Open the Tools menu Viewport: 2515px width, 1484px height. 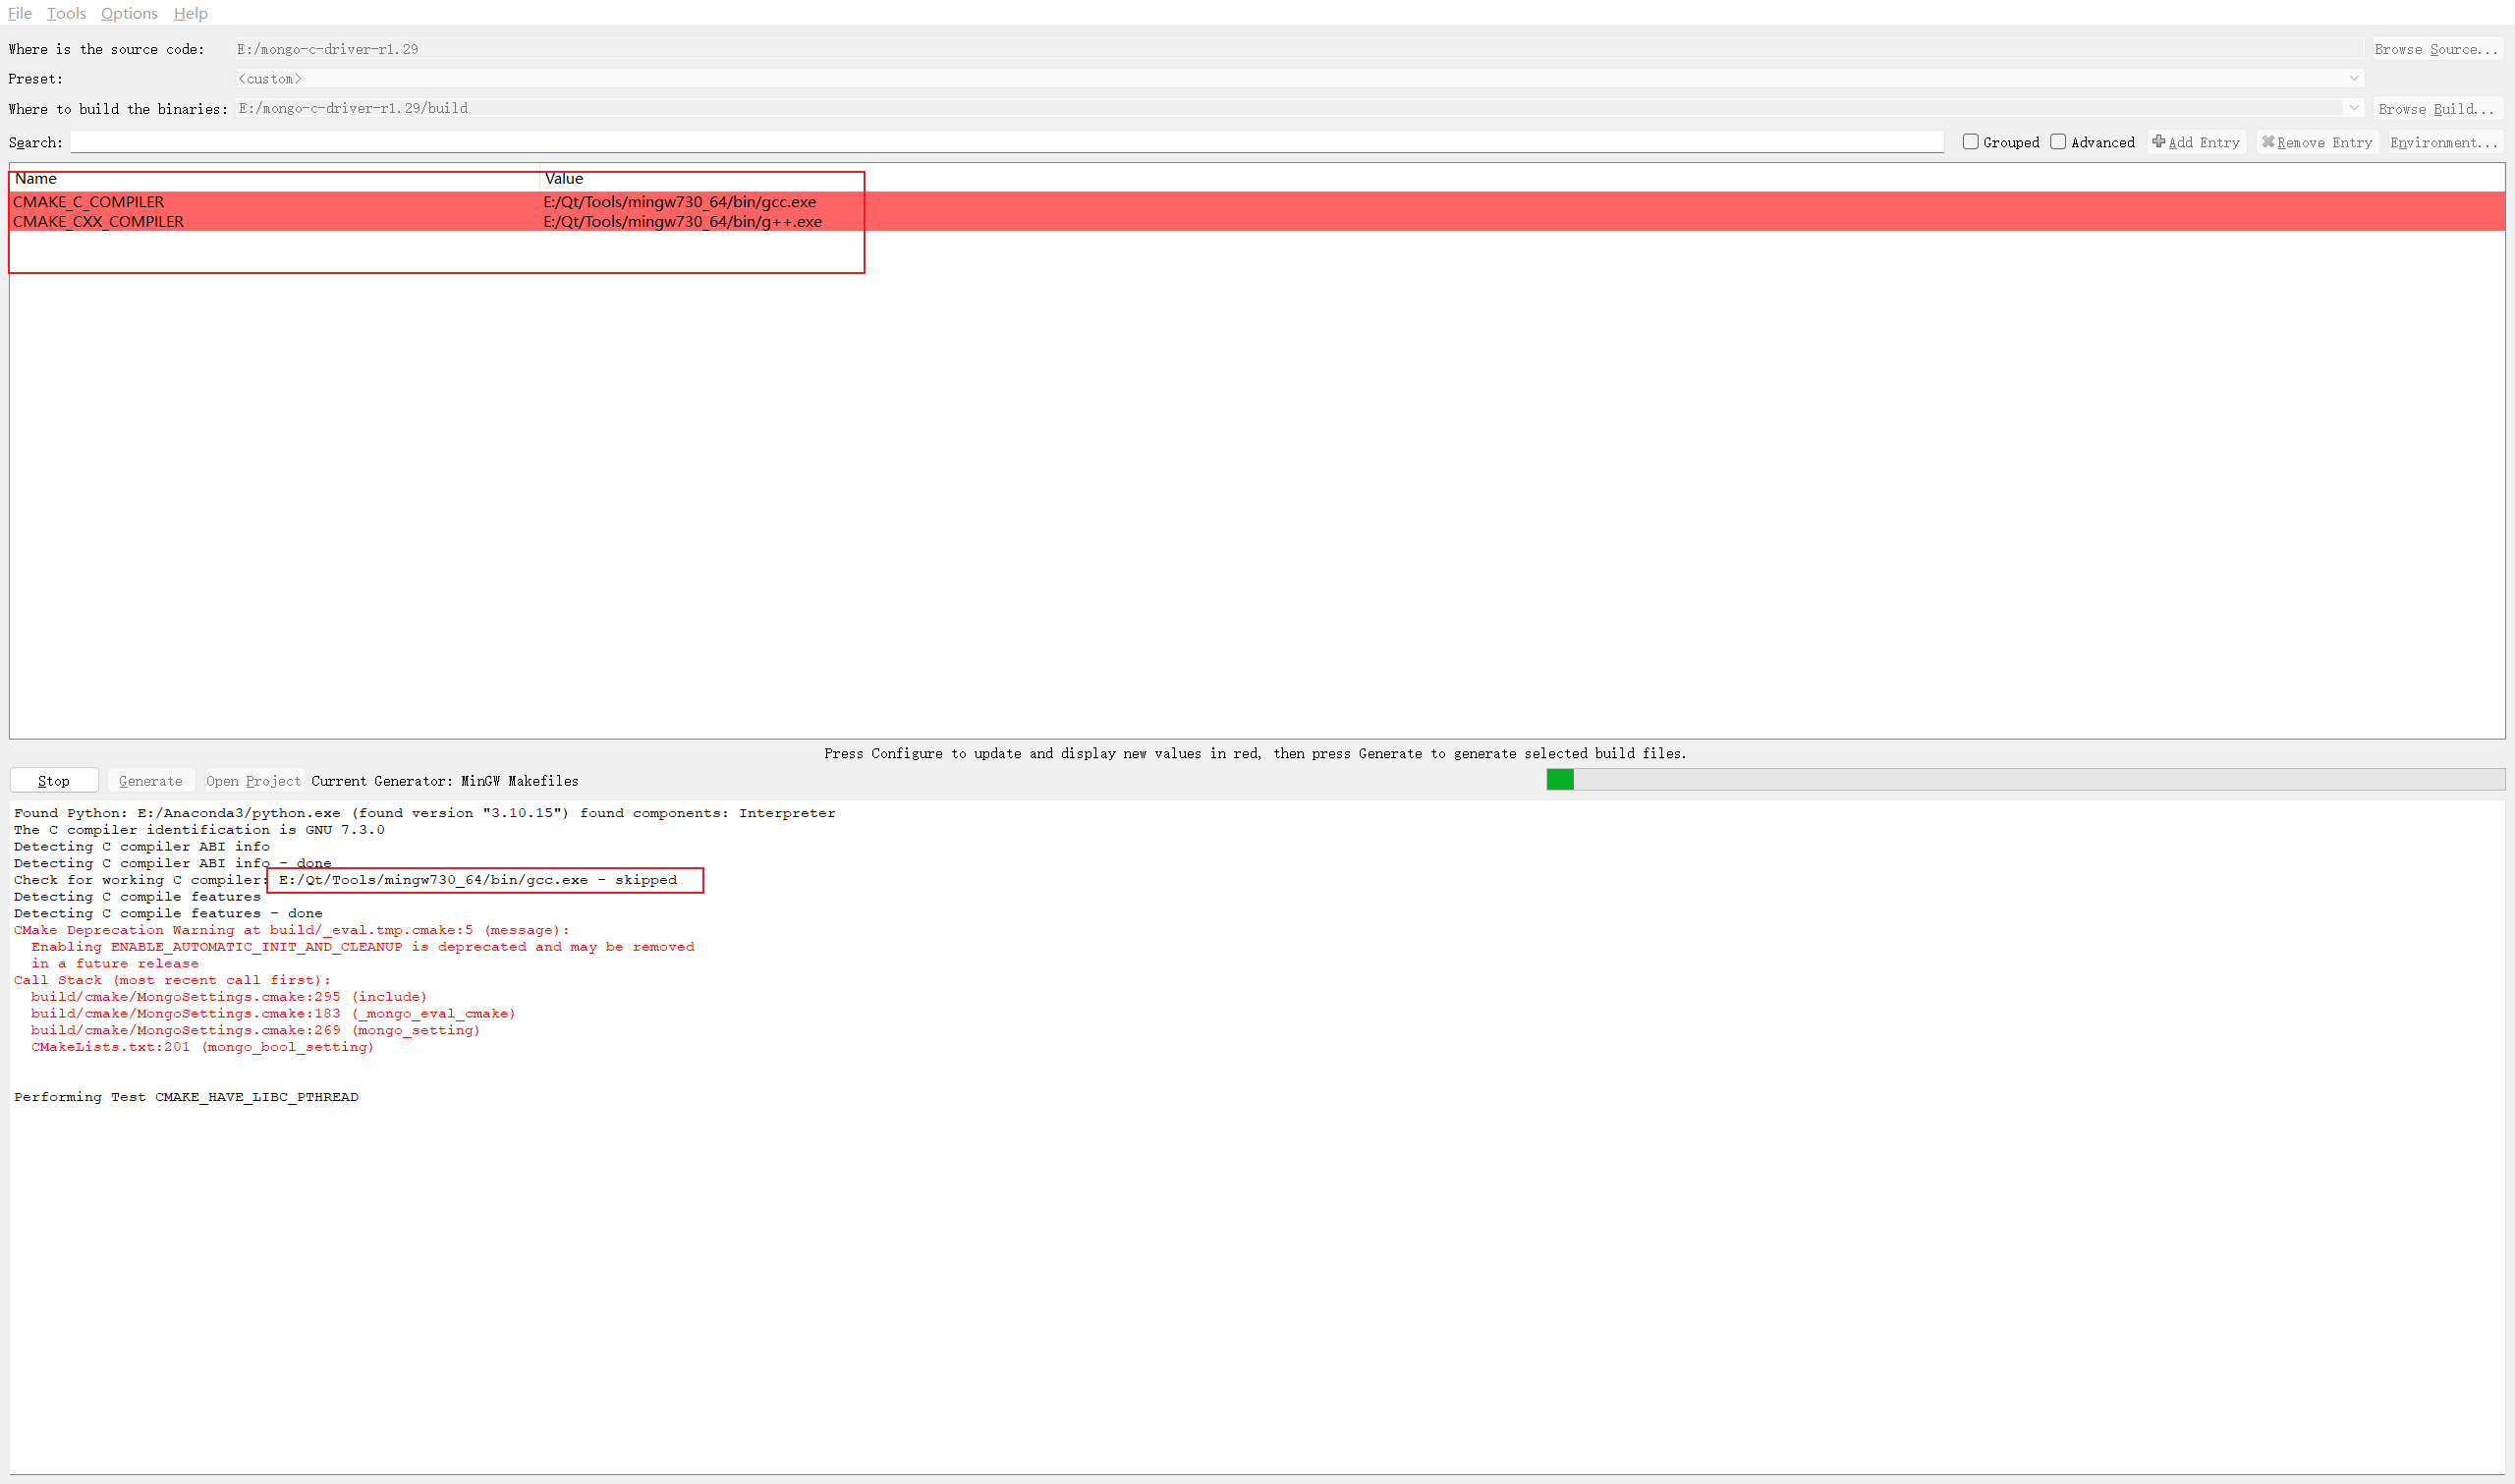coord(66,13)
